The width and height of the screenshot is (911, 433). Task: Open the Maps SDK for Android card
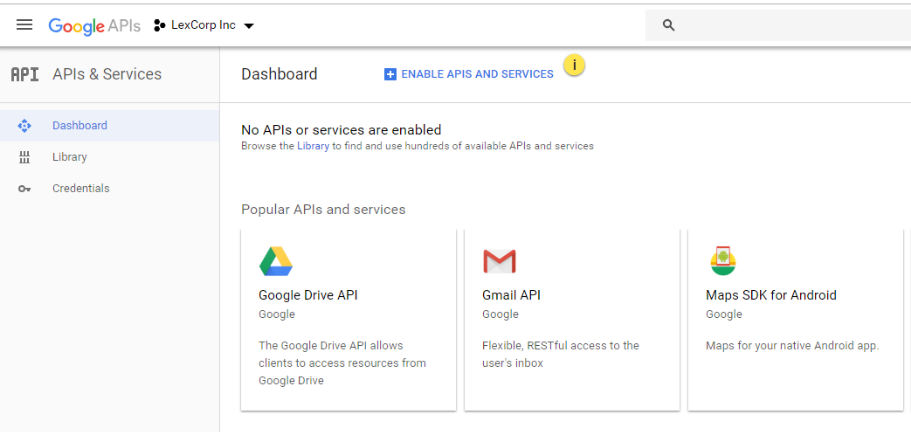click(x=796, y=319)
